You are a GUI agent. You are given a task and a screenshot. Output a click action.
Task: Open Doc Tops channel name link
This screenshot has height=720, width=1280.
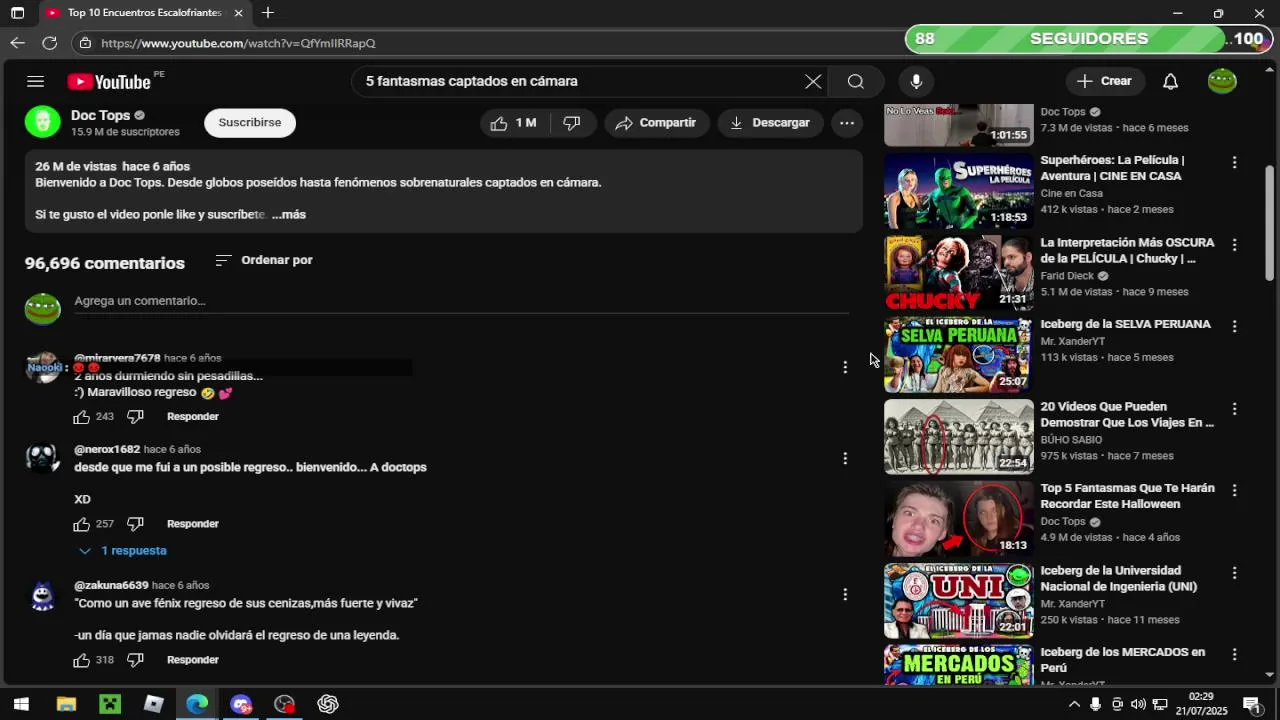pyautogui.click(x=100, y=115)
